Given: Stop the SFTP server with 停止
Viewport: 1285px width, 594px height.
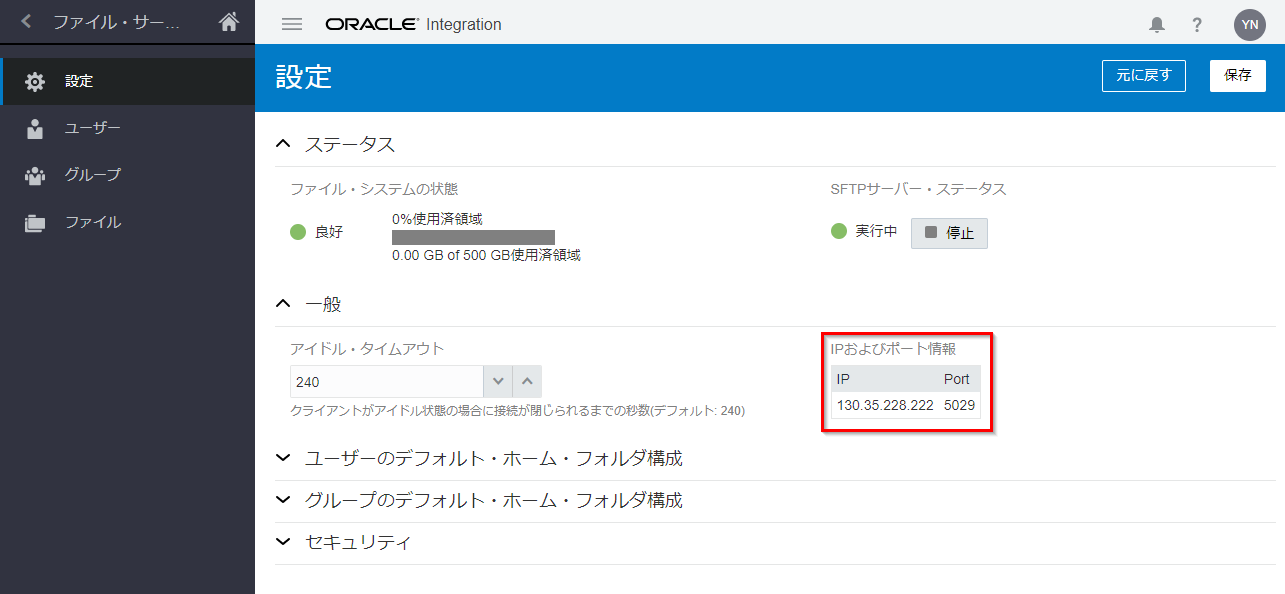Looking at the screenshot, I should [x=949, y=233].
